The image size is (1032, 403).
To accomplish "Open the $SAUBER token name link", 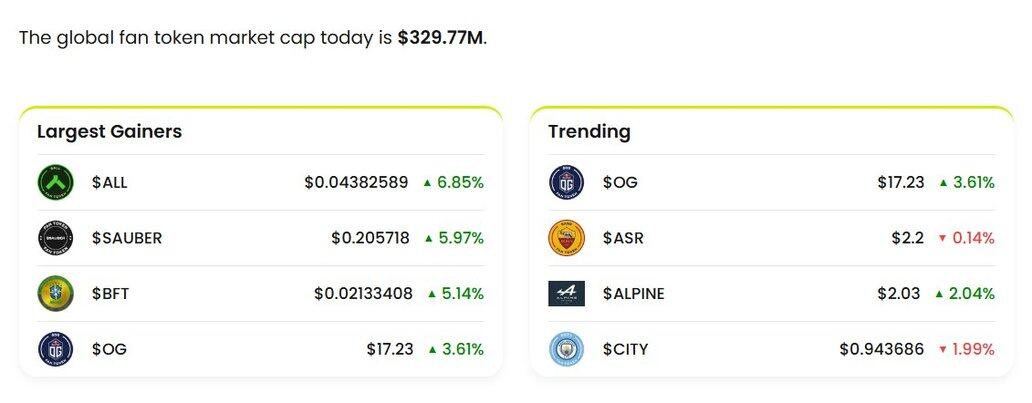I will [x=126, y=238].
